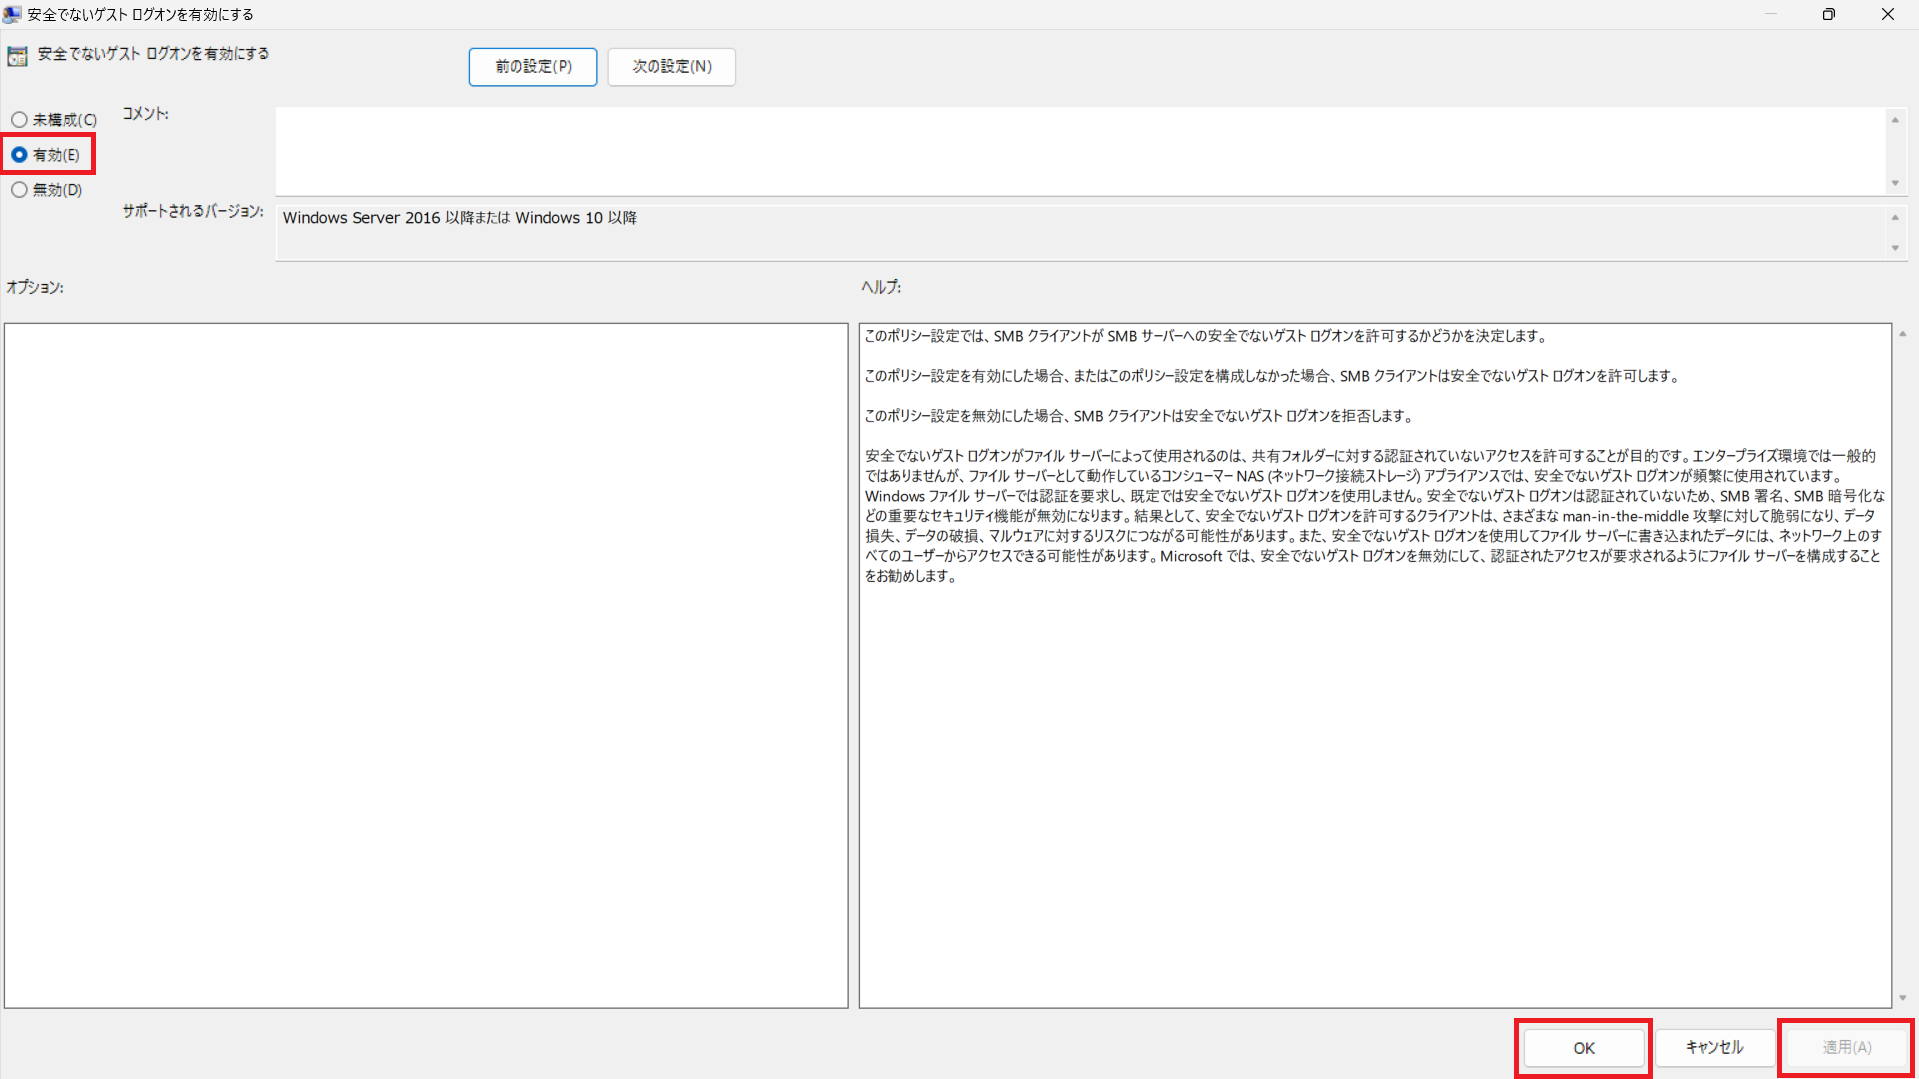Click the help pane scroll-up arrow
This screenshot has width=1919, height=1079.
[x=1903, y=334]
